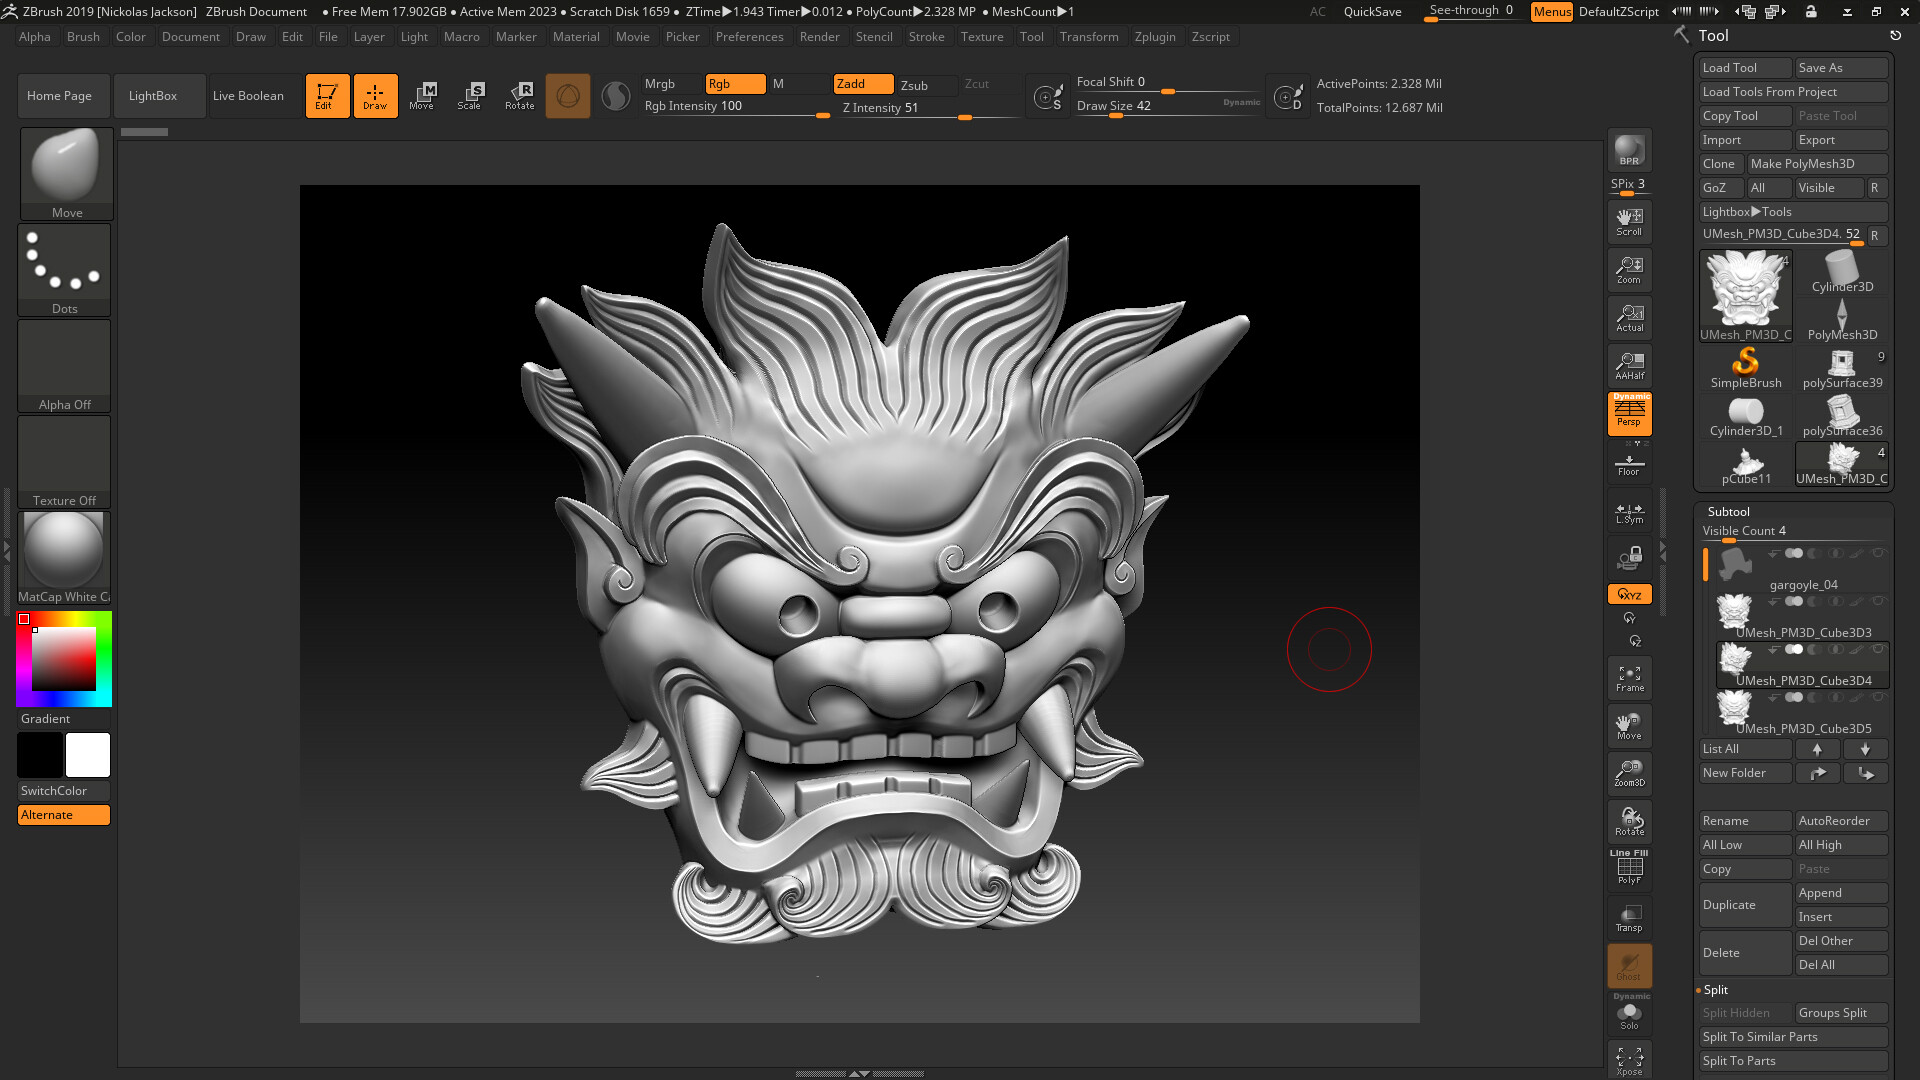The width and height of the screenshot is (1920, 1080).
Task: Click the AAHalf icon
Action: point(1629,366)
